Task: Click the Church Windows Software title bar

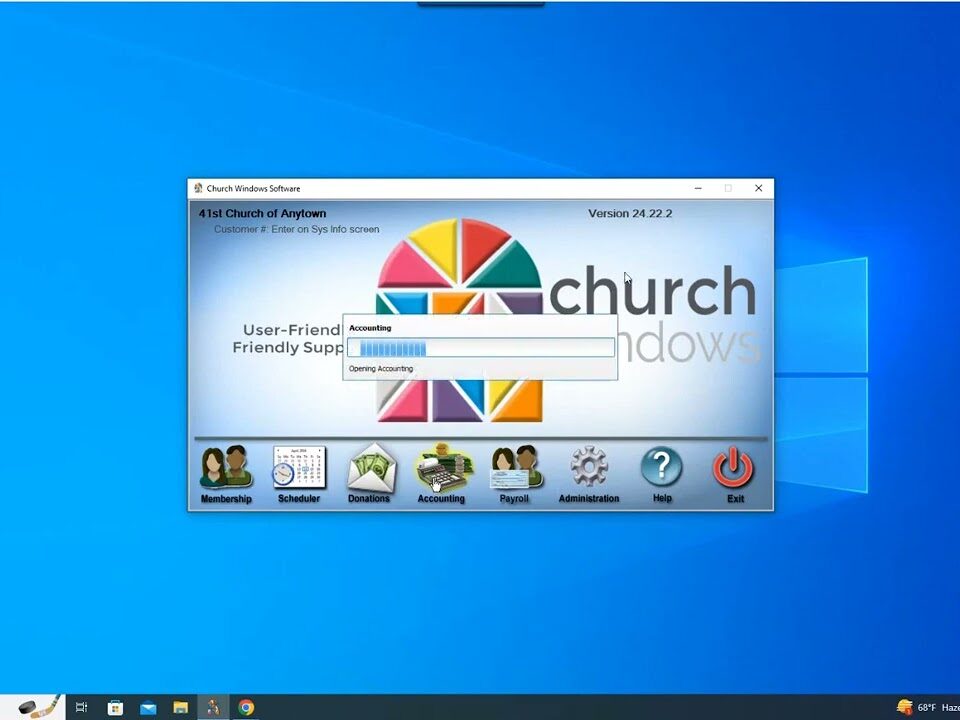Action: point(450,188)
